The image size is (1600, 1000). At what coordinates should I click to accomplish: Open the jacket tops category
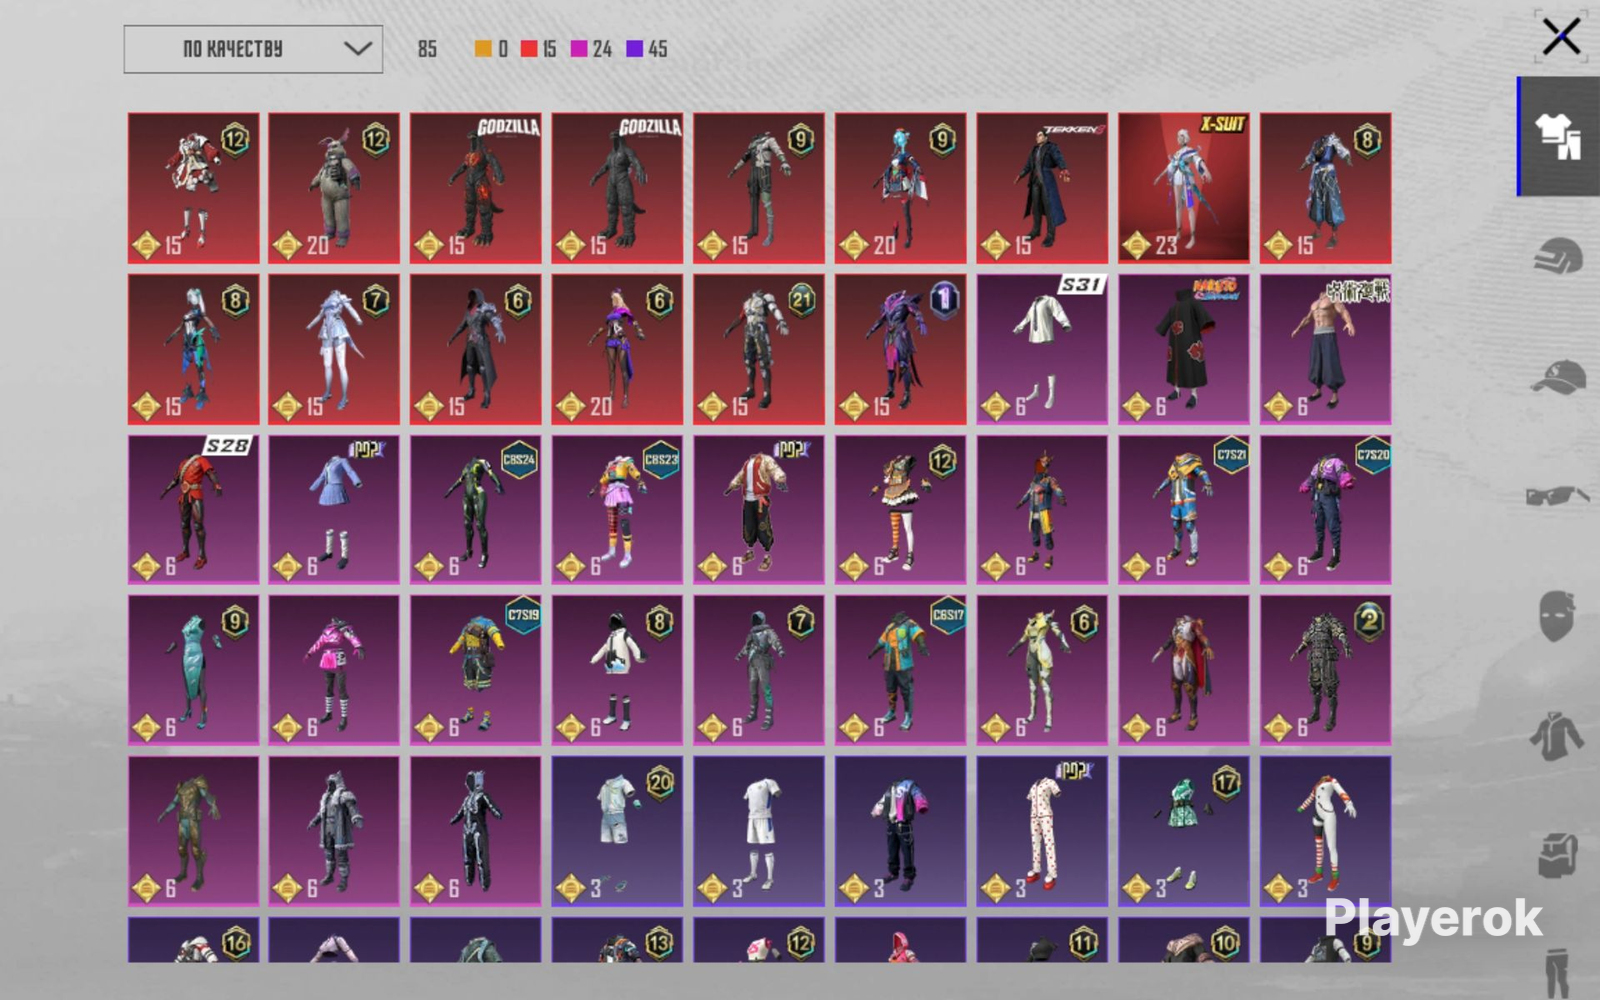click(1557, 736)
